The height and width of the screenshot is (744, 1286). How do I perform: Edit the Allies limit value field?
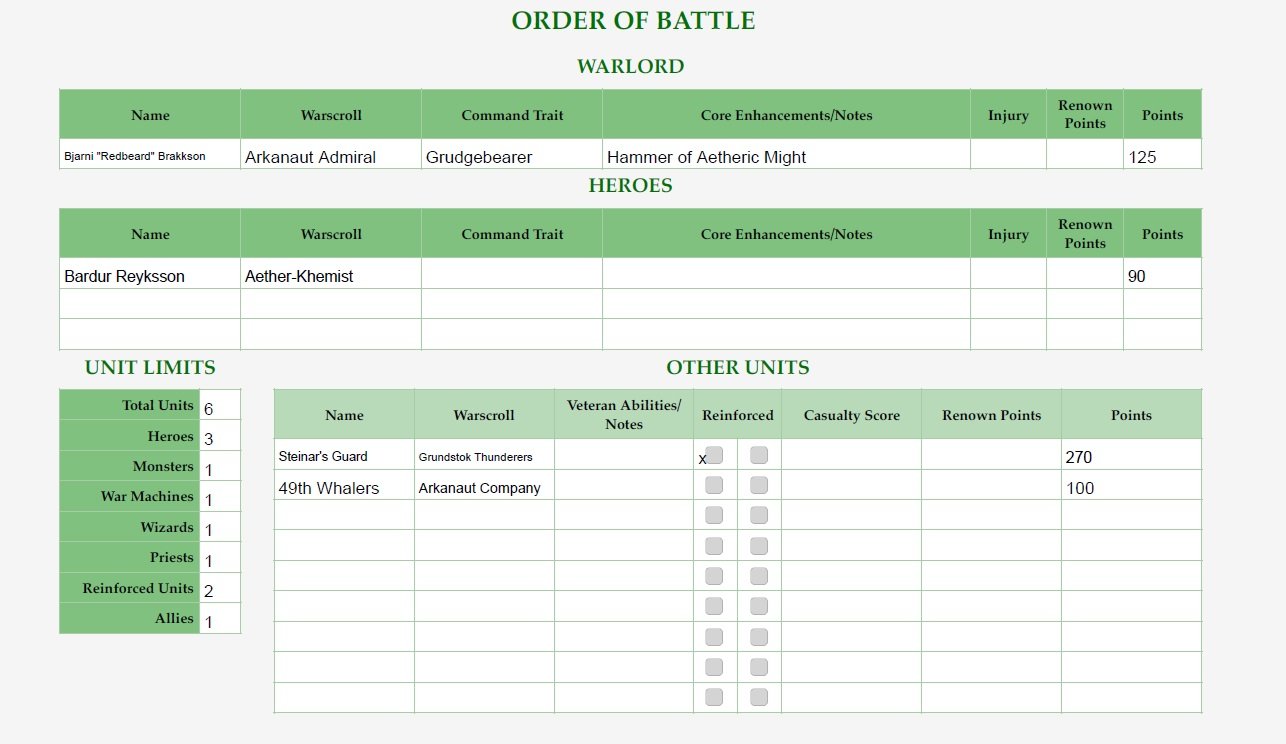tap(220, 619)
